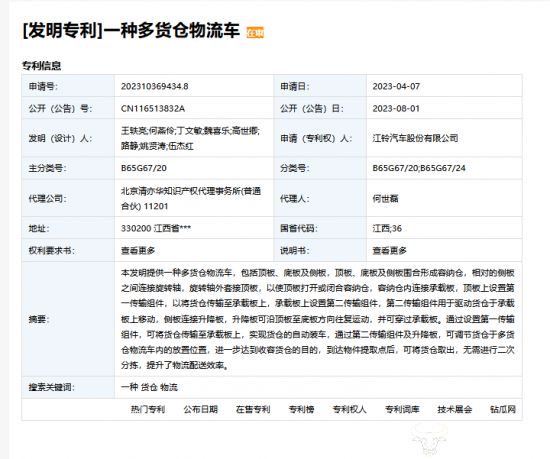Screen dimensions: 550x459
Task: Click the faint watermark logo at bottom
Action: click(430, 439)
